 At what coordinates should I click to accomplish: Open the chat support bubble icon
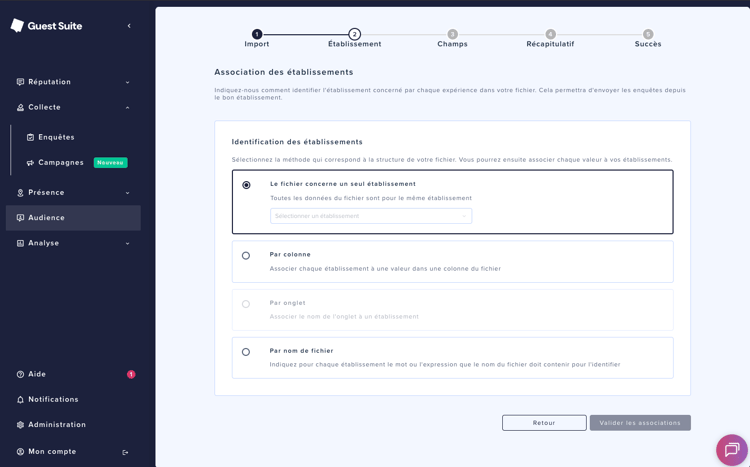coord(731,449)
